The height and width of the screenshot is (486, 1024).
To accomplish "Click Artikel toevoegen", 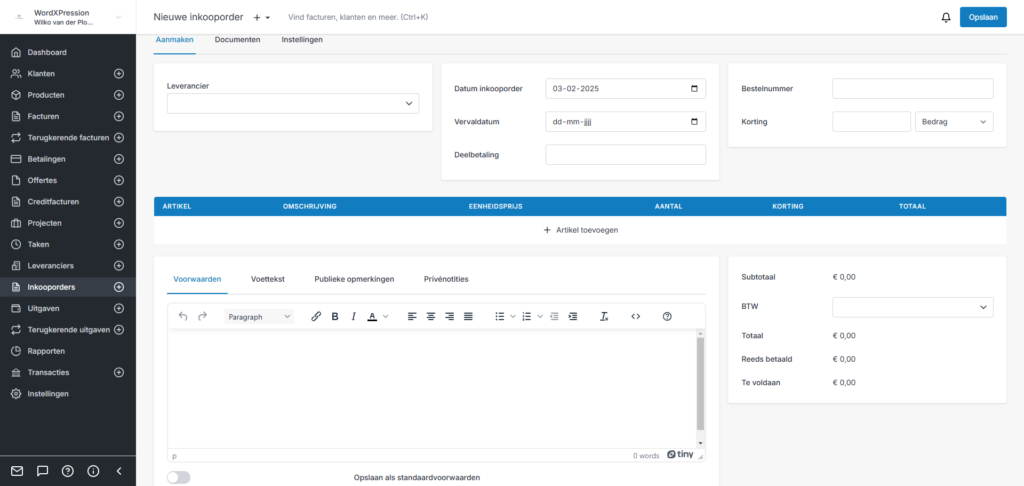I will click(x=581, y=231).
